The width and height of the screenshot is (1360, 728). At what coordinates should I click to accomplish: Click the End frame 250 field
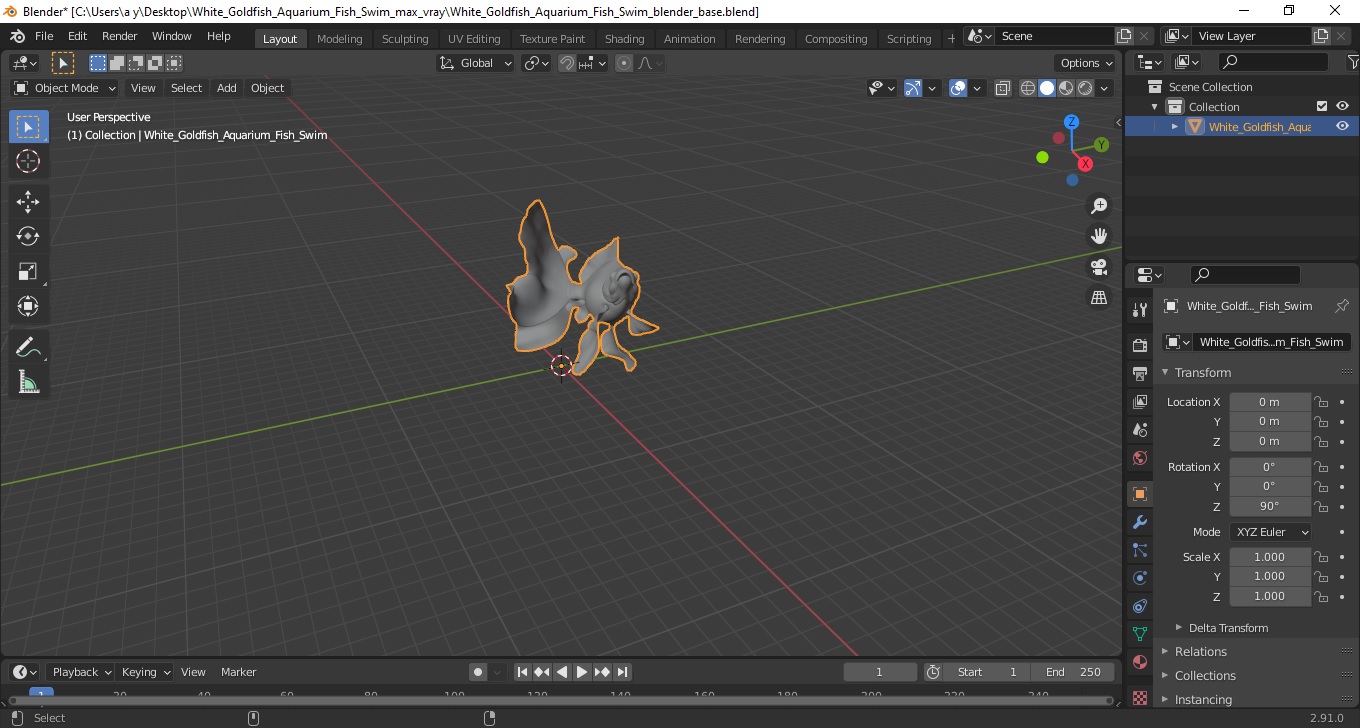coord(1074,672)
